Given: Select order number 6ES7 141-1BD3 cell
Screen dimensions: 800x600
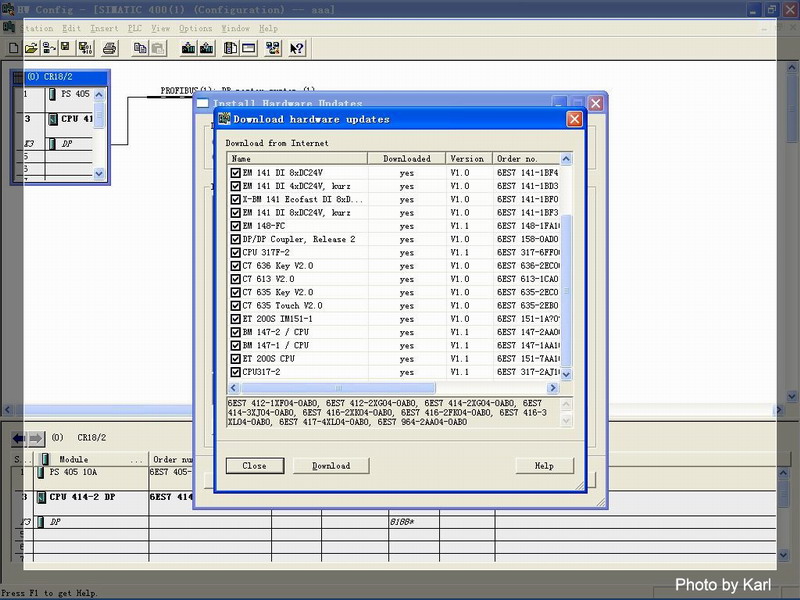Looking at the screenshot, I should 528,186.
